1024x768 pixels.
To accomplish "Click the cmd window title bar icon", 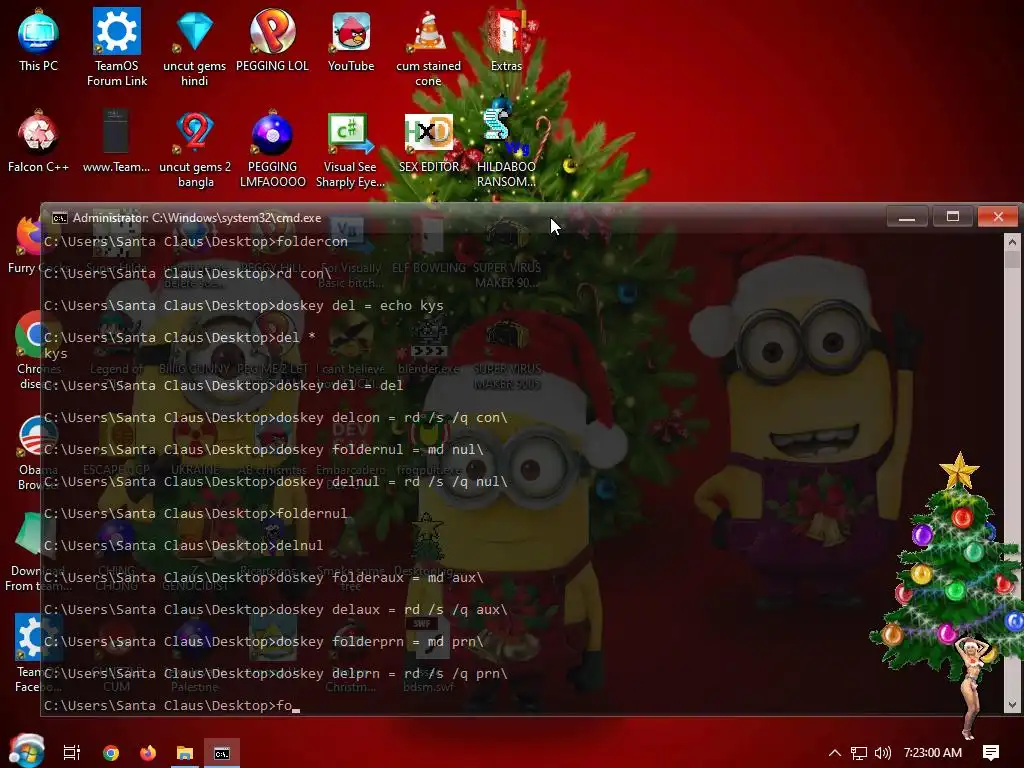I will click(59, 218).
